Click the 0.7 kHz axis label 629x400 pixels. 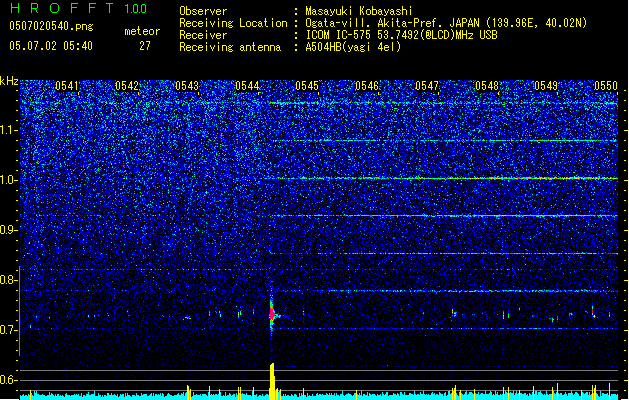pos(9,330)
